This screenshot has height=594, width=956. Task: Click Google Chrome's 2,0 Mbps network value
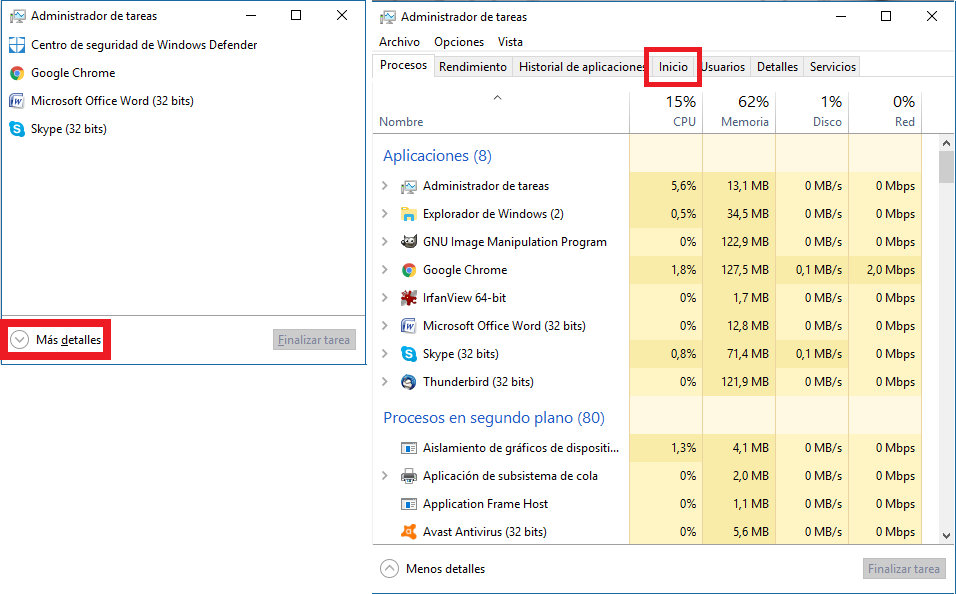891,270
